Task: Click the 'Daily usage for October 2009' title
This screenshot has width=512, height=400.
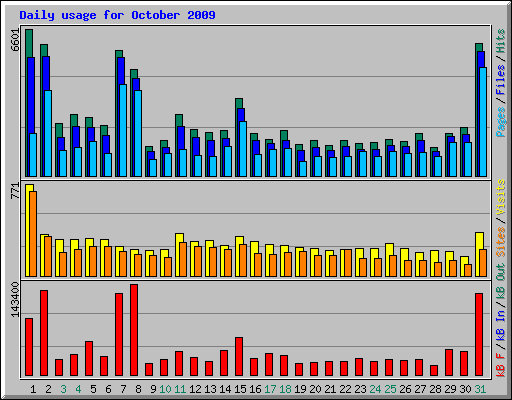Action: click(x=117, y=15)
